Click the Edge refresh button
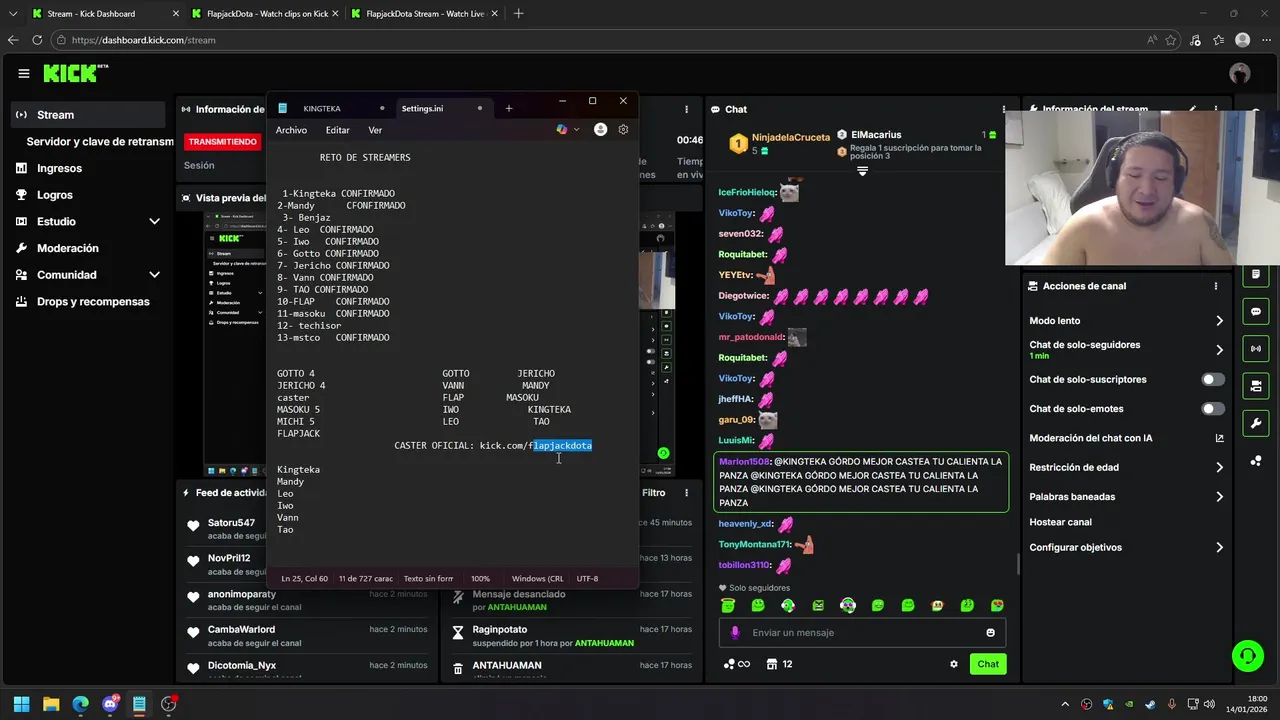 (37, 40)
